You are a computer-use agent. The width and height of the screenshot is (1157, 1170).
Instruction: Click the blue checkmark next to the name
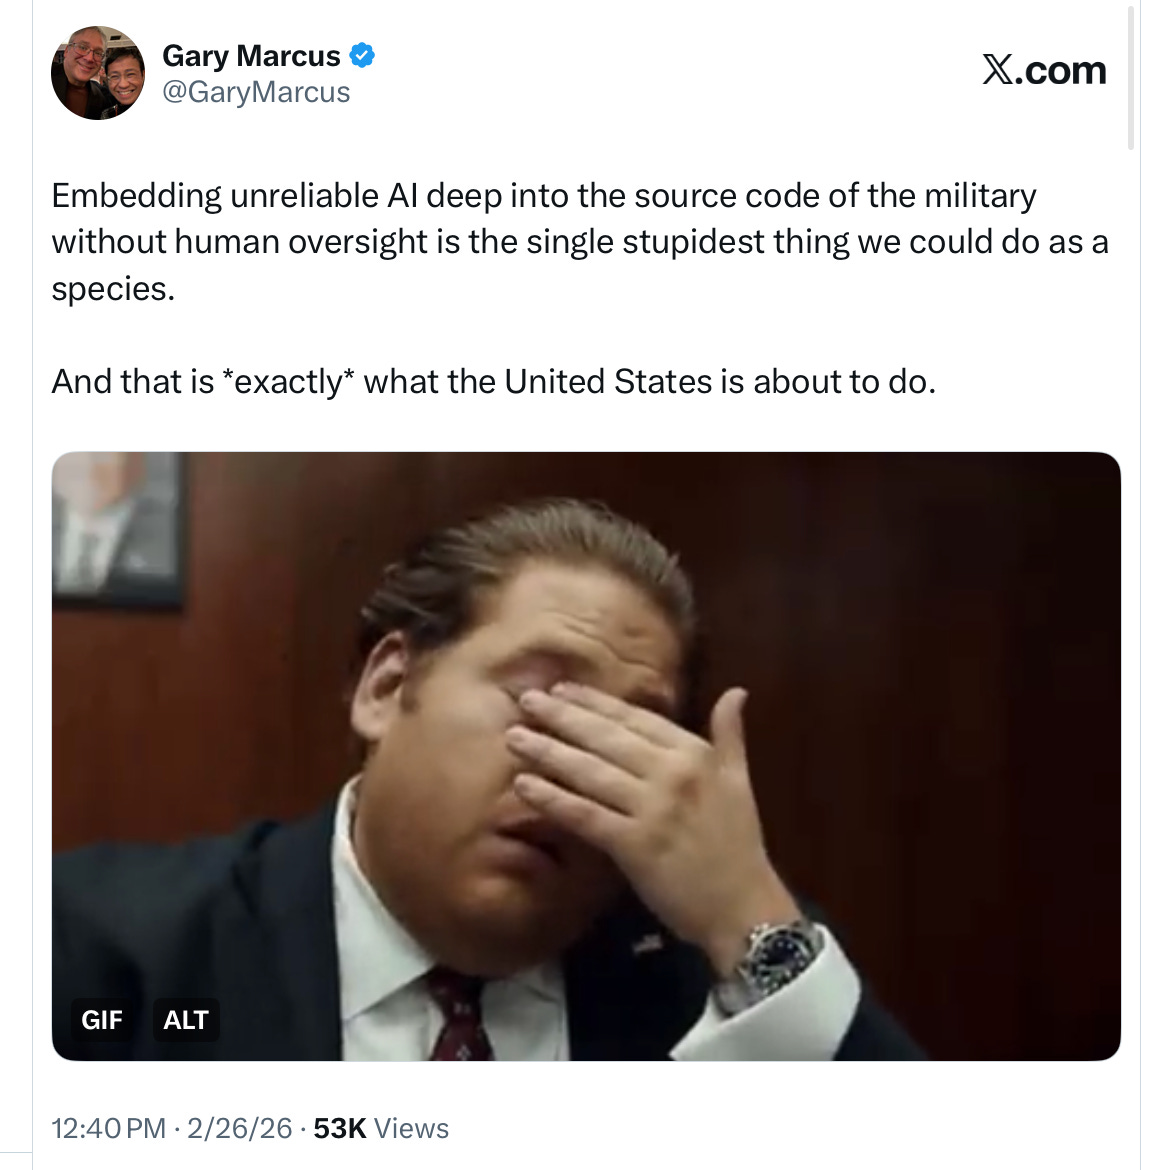361,55
